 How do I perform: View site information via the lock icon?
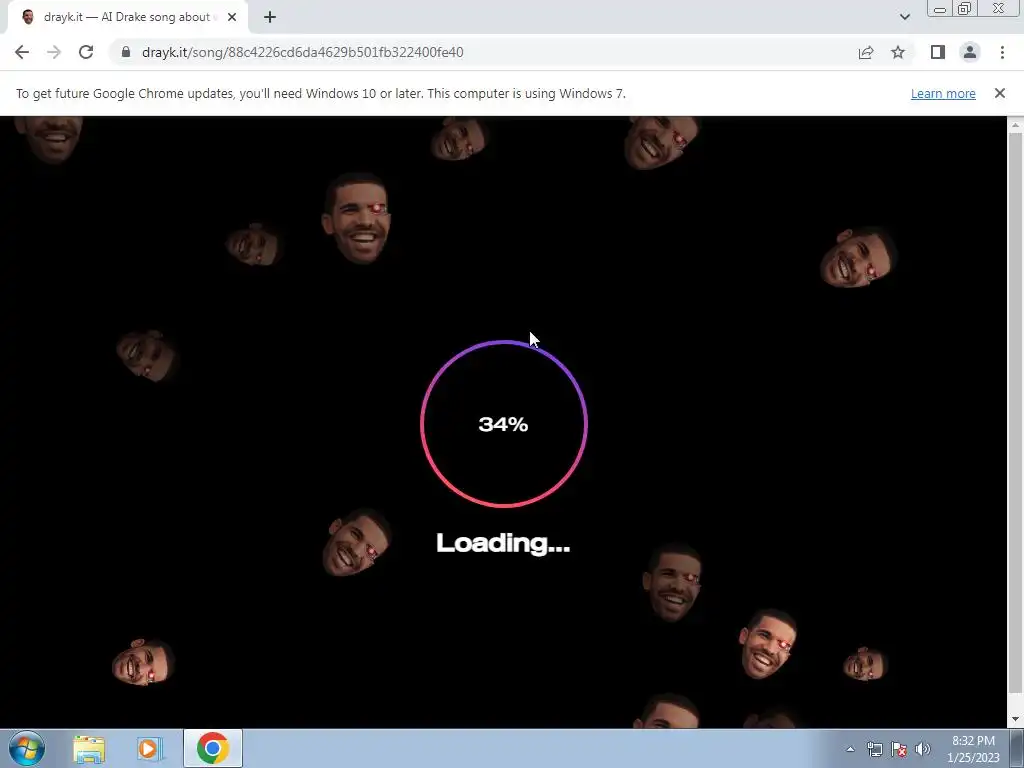126,52
